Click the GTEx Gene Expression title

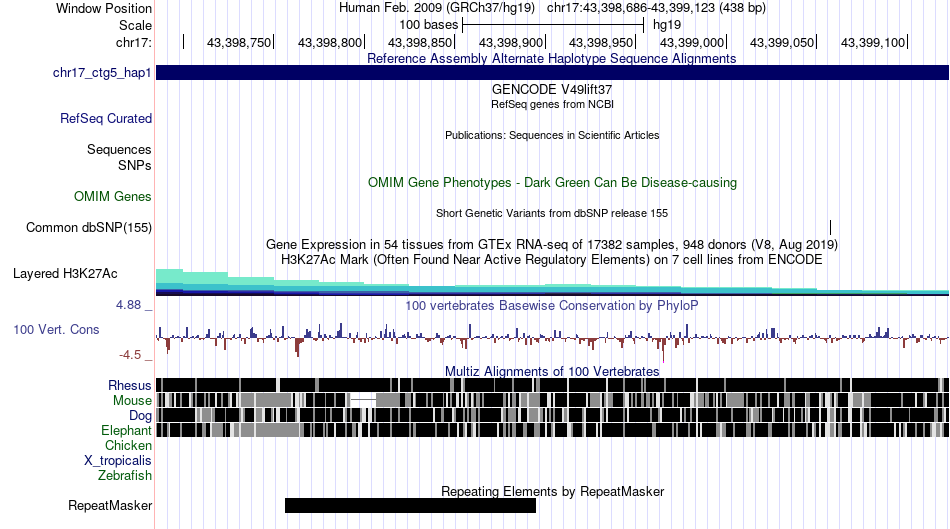[x=552, y=245]
